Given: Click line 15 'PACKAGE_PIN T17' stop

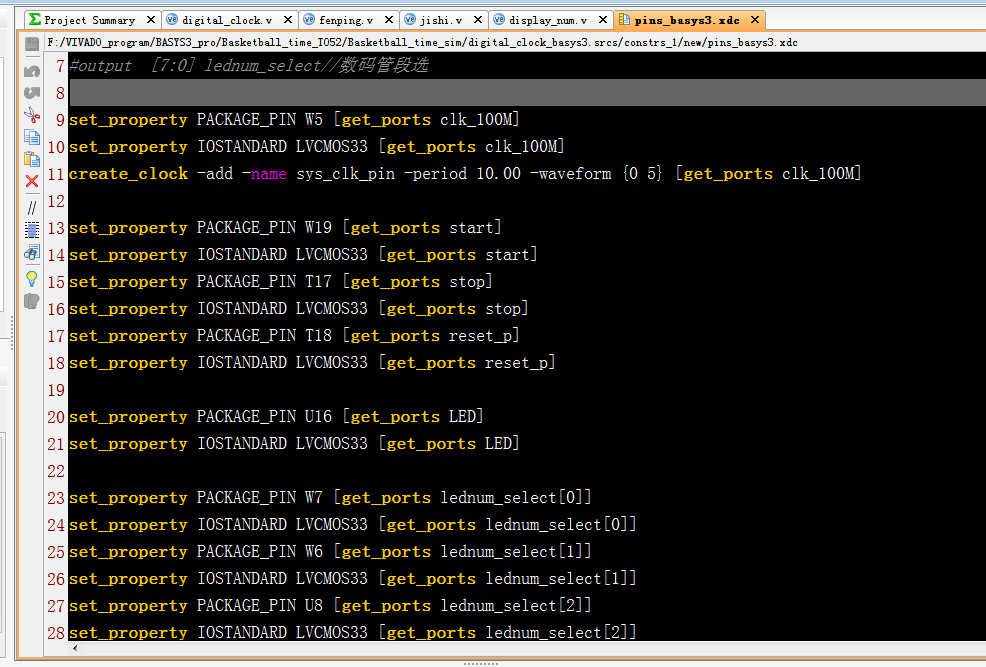Looking at the screenshot, I should coord(281,282).
